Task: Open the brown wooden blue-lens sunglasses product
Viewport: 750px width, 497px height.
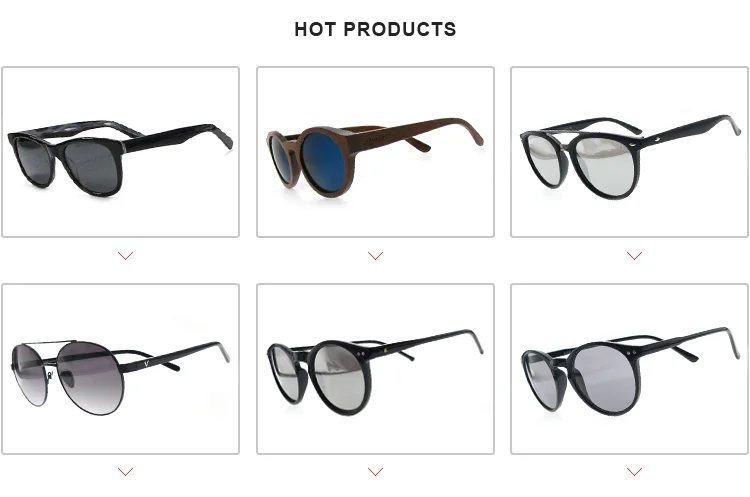Action: [375, 152]
